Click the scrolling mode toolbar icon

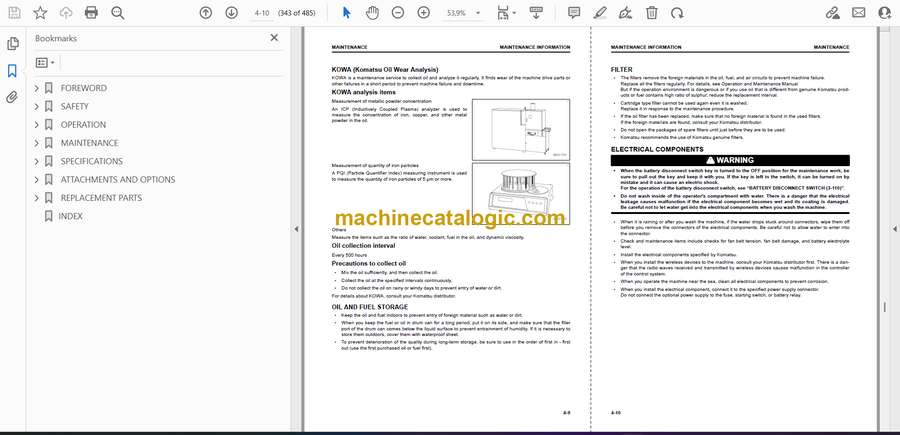[536, 13]
